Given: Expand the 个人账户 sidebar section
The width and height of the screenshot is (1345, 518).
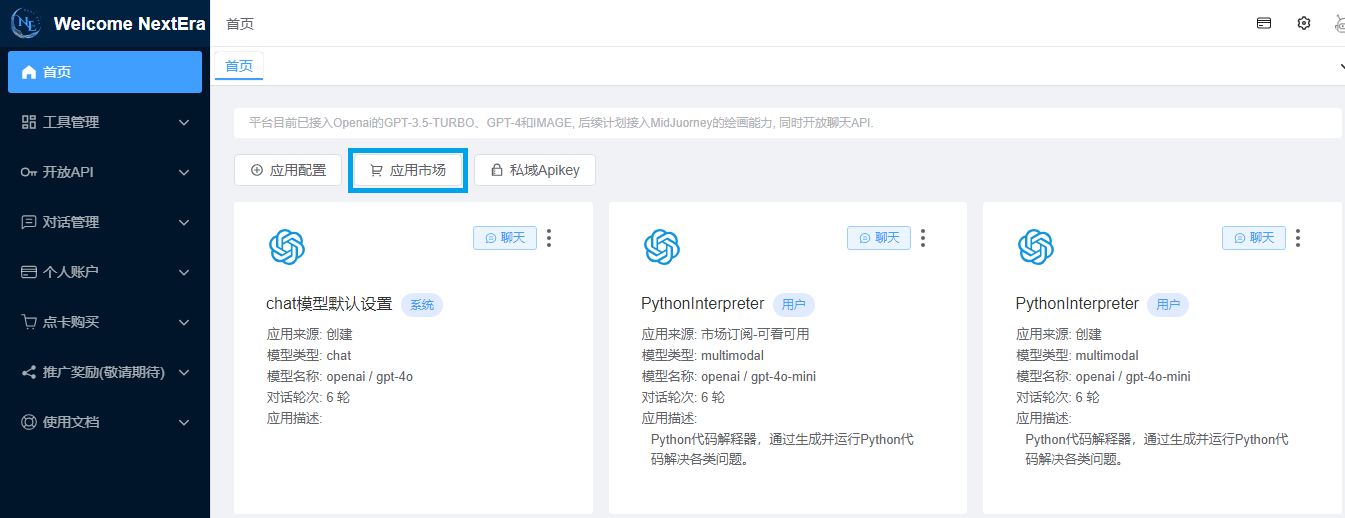Looking at the screenshot, I should [105, 272].
